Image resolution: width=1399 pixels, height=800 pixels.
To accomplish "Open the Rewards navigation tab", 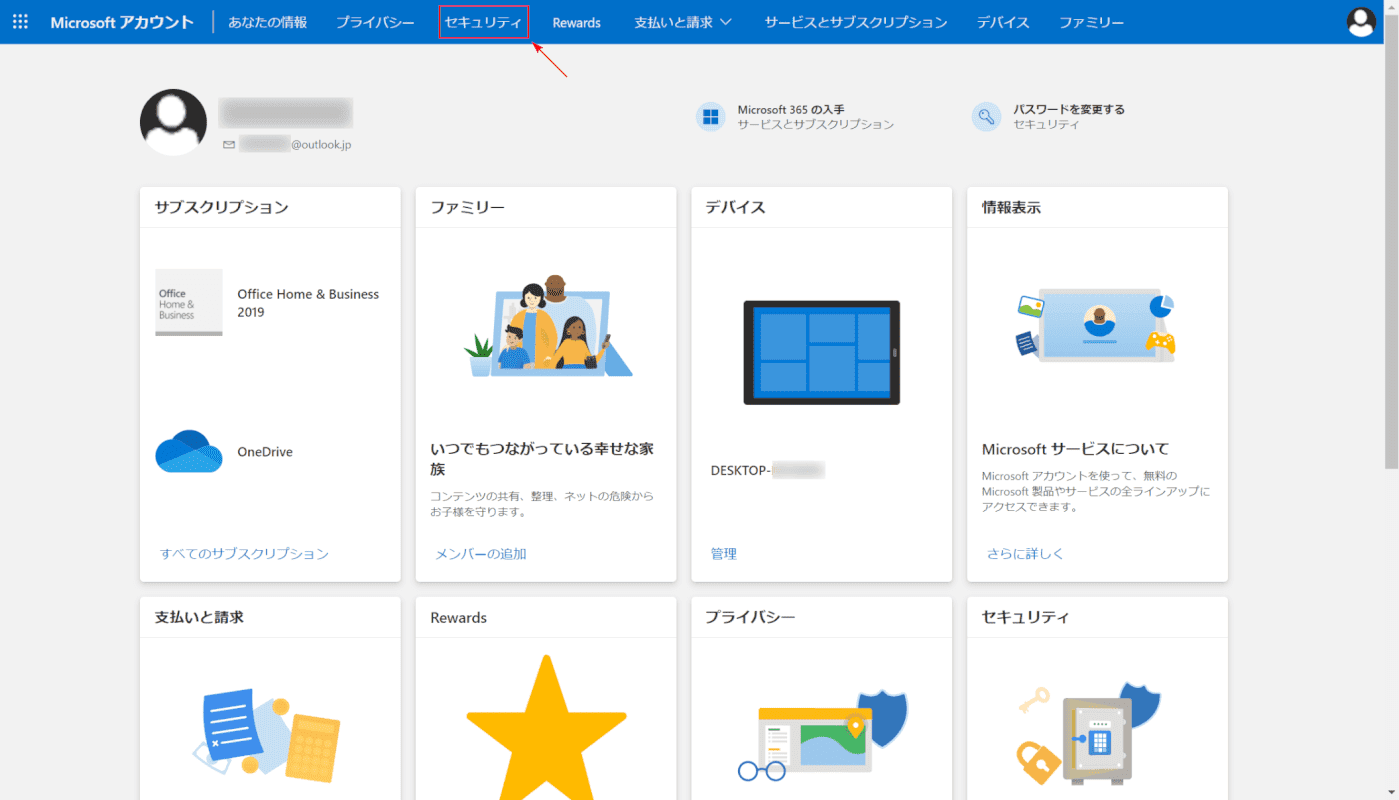I will point(577,22).
